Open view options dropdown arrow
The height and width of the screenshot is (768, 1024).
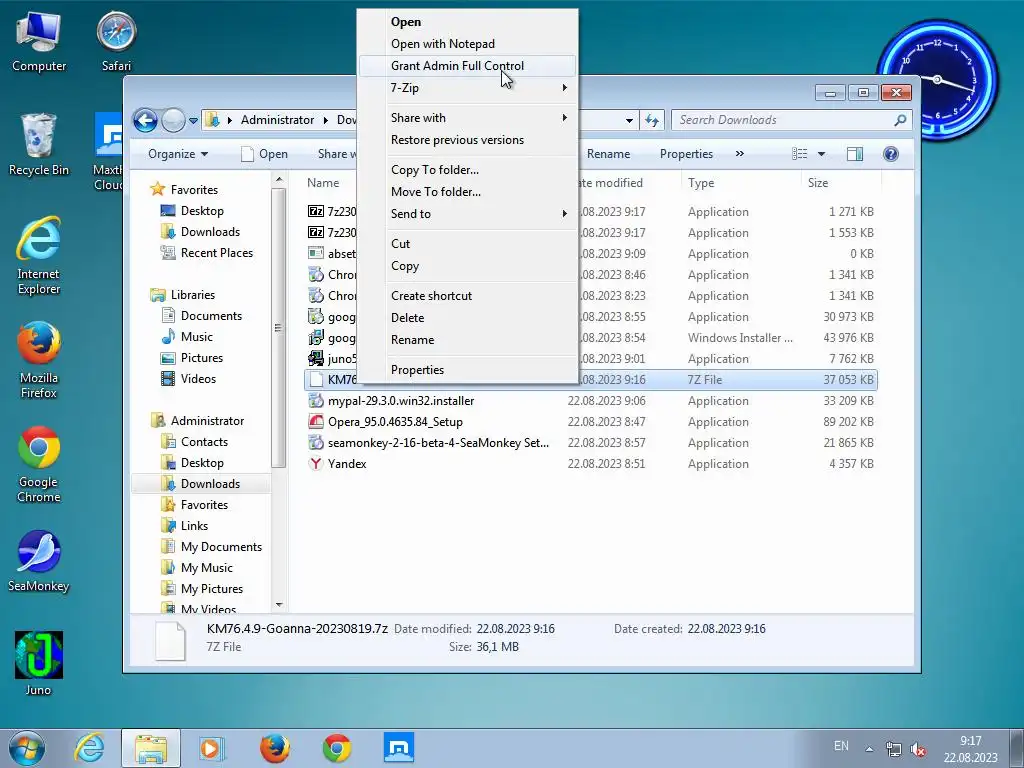[822, 154]
